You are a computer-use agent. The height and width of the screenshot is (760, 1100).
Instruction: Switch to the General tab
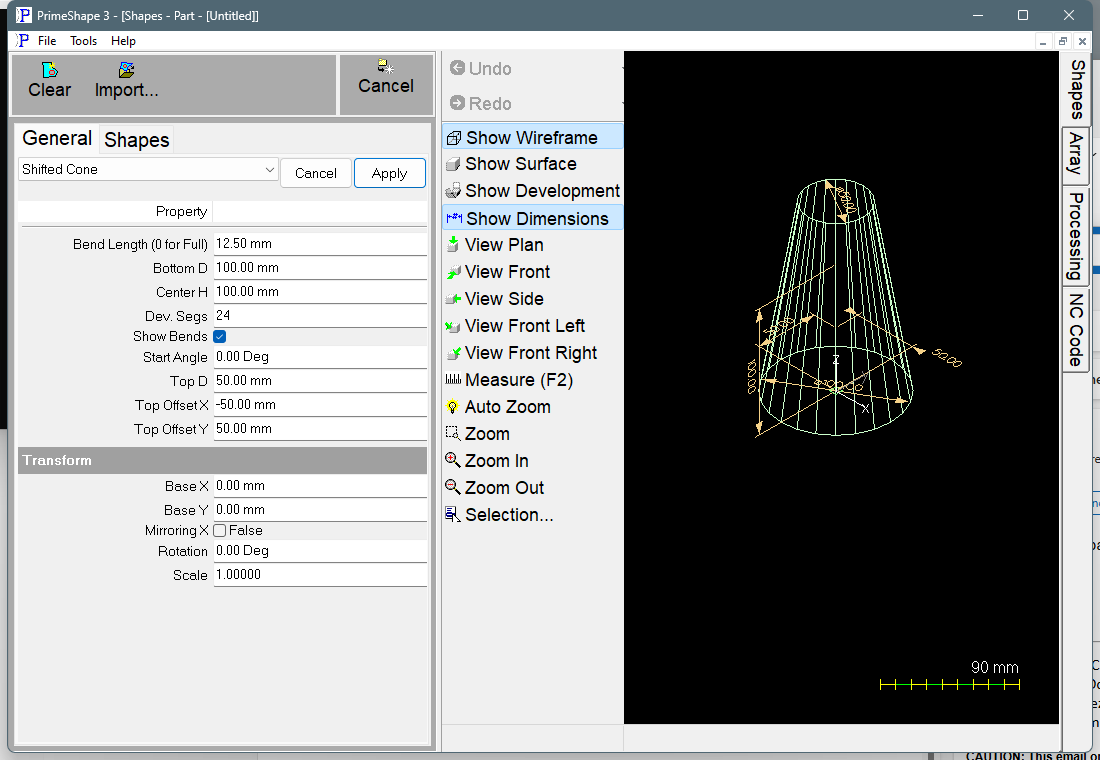pyautogui.click(x=57, y=138)
